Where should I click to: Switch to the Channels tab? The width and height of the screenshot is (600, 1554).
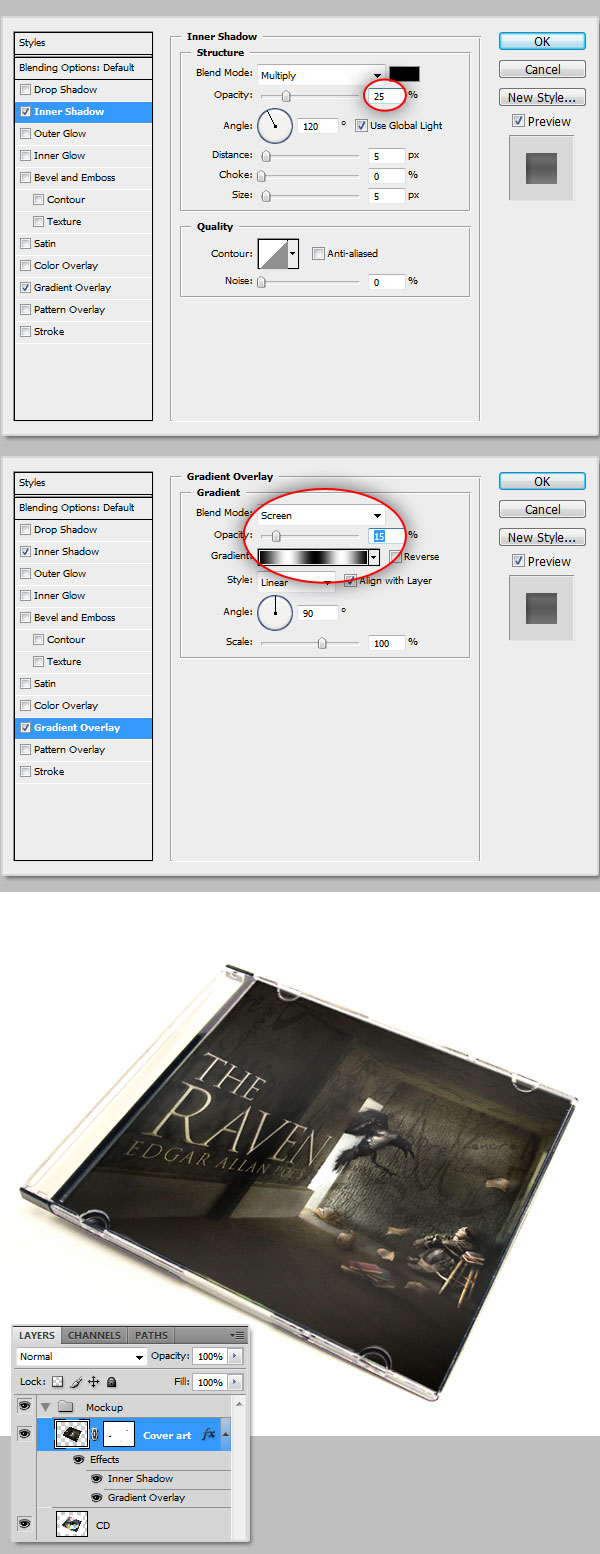coord(94,1335)
